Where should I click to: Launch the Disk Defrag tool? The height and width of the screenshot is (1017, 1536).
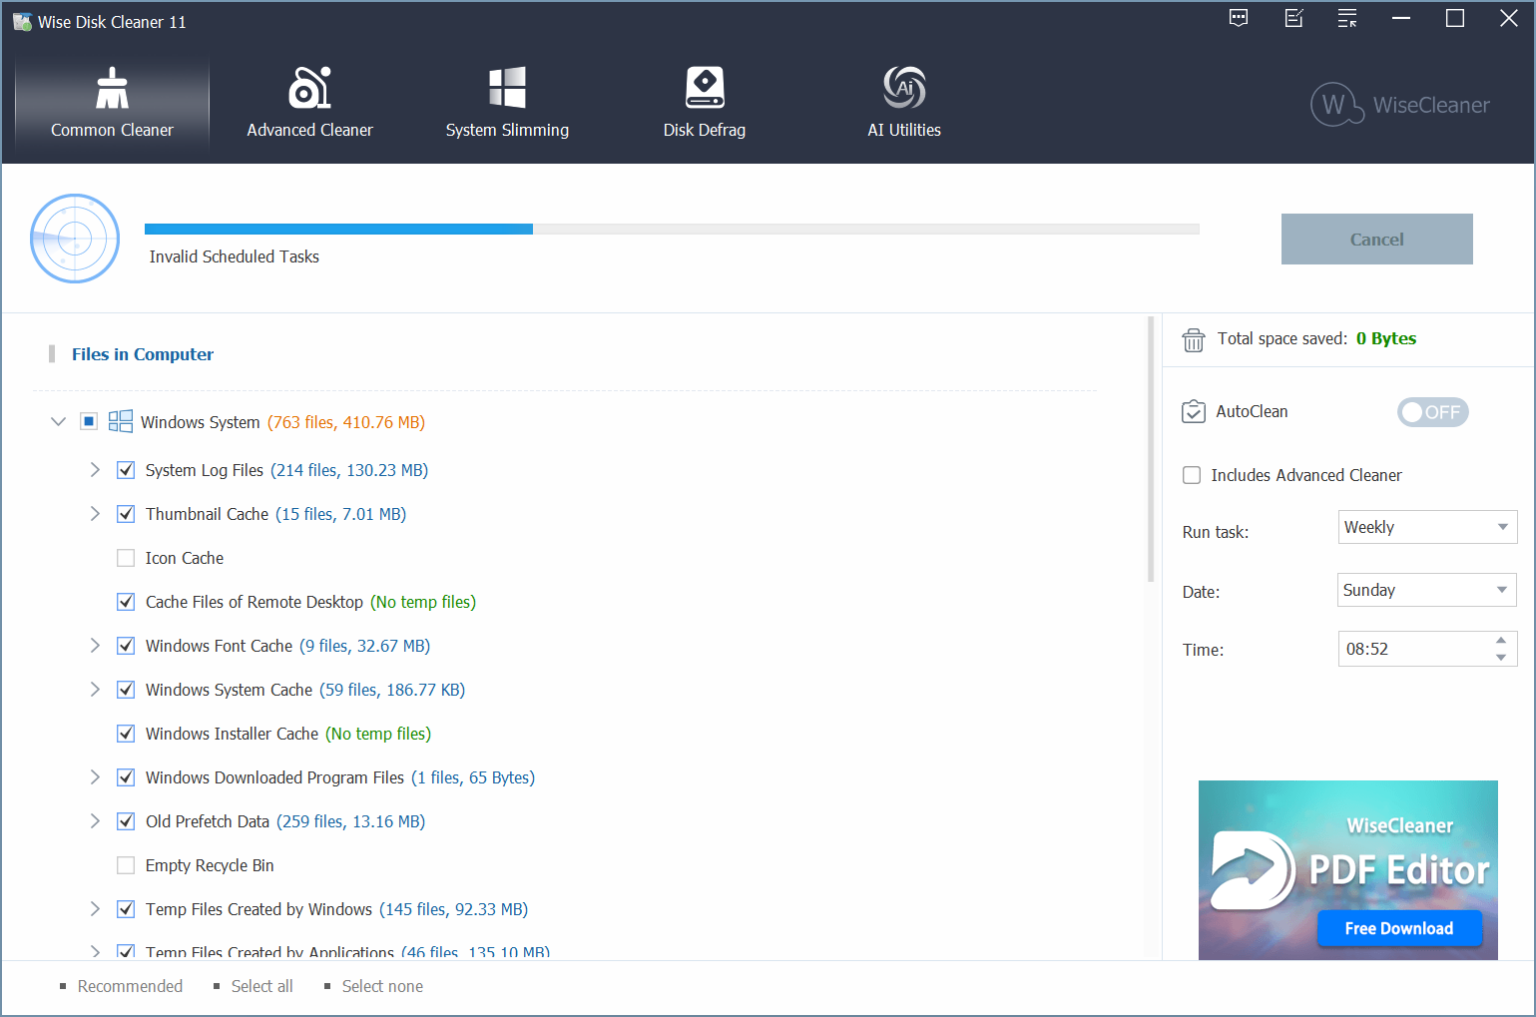[x=705, y=100]
